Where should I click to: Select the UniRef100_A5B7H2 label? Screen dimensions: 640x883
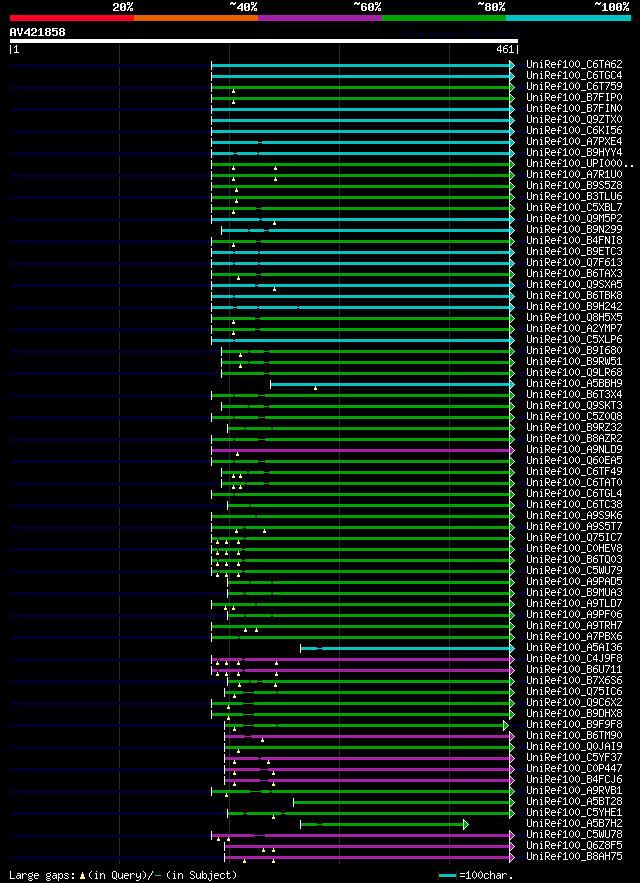[x=574, y=824]
